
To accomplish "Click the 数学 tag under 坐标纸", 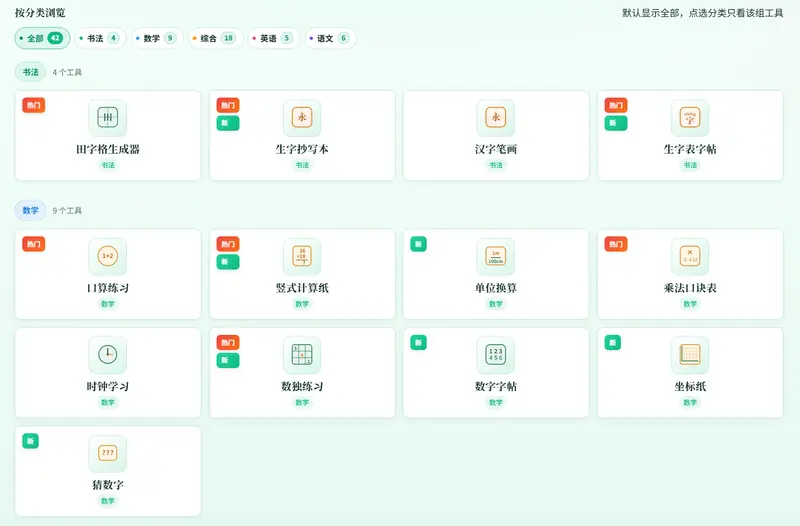I will click(x=690, y=402).
